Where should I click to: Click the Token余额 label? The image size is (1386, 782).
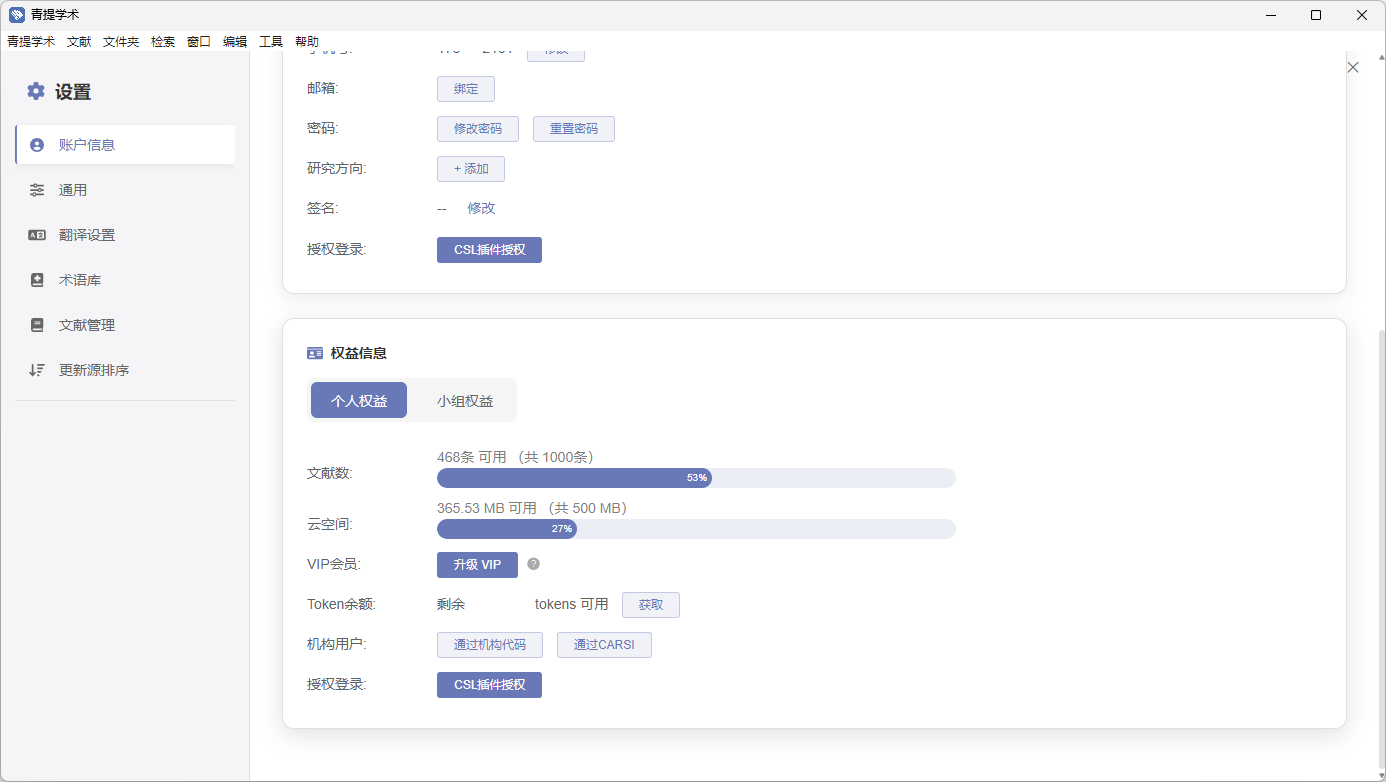tap(341, 604)
